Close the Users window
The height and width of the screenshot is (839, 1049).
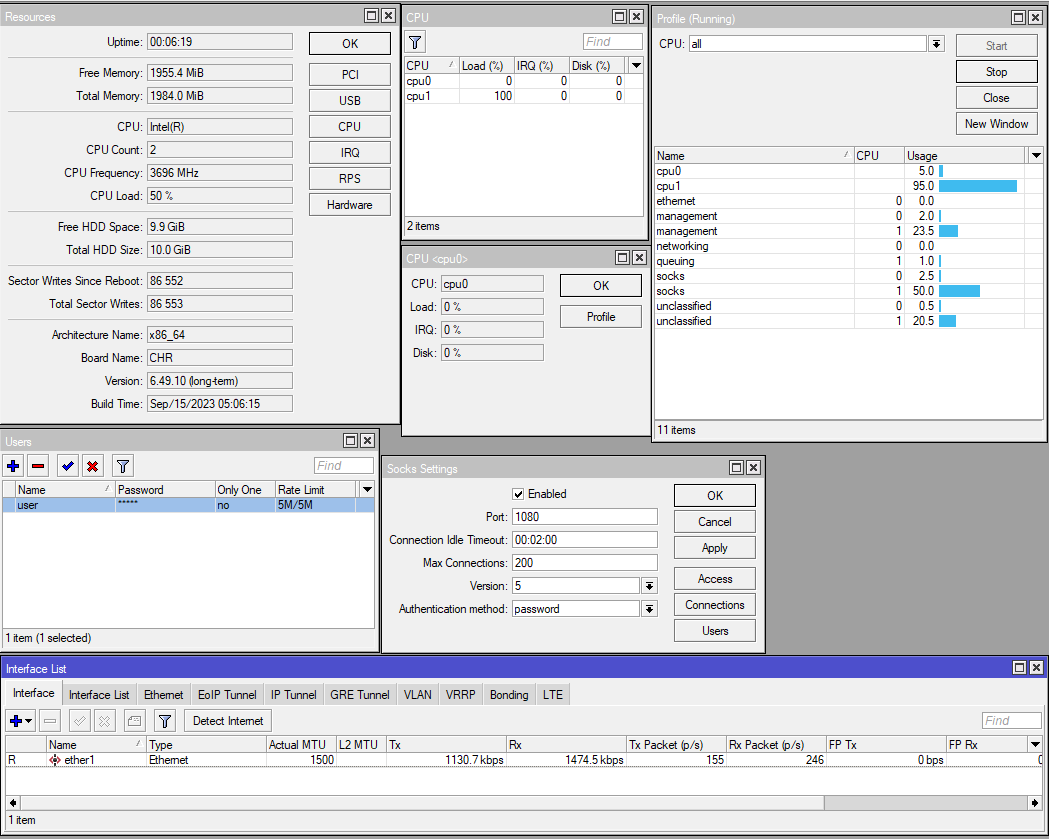tap(367, 440)
